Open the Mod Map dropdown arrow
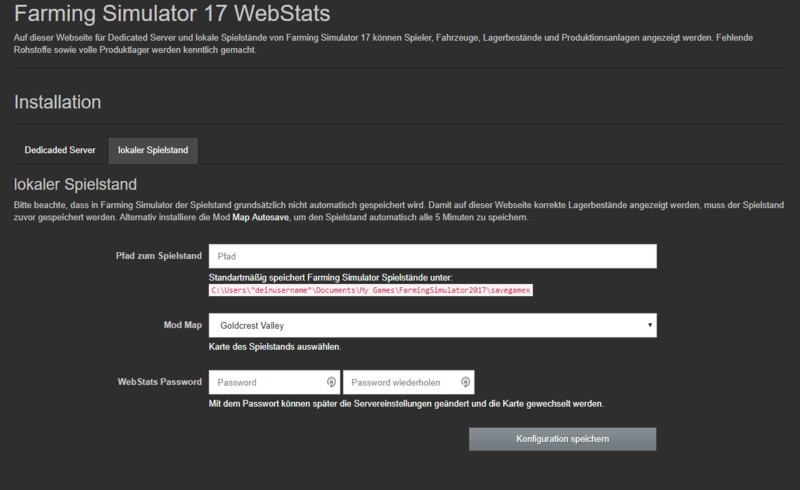This screenshot has width=800, height=490. [x=650, y=325]
